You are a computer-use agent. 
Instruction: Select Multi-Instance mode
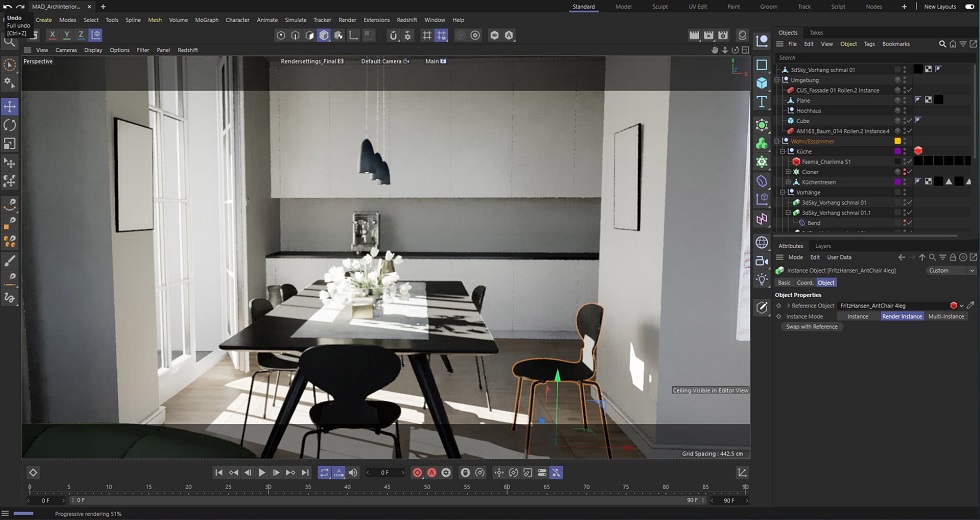[x=946, y=316]
